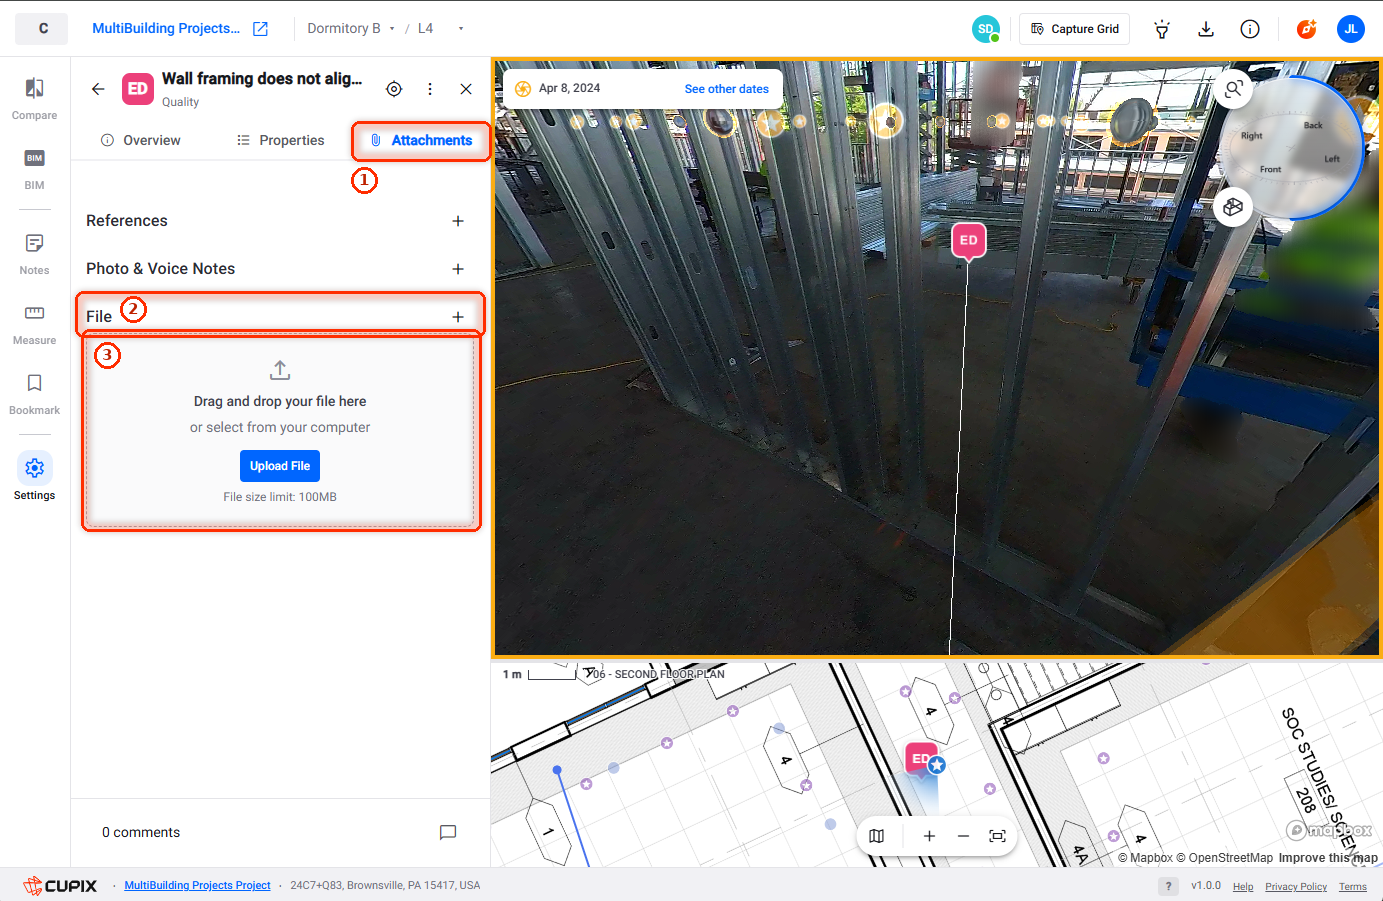The image size is (1383, 901).
Task: Fit floor plan to view icon
Action: coord(997,836)
